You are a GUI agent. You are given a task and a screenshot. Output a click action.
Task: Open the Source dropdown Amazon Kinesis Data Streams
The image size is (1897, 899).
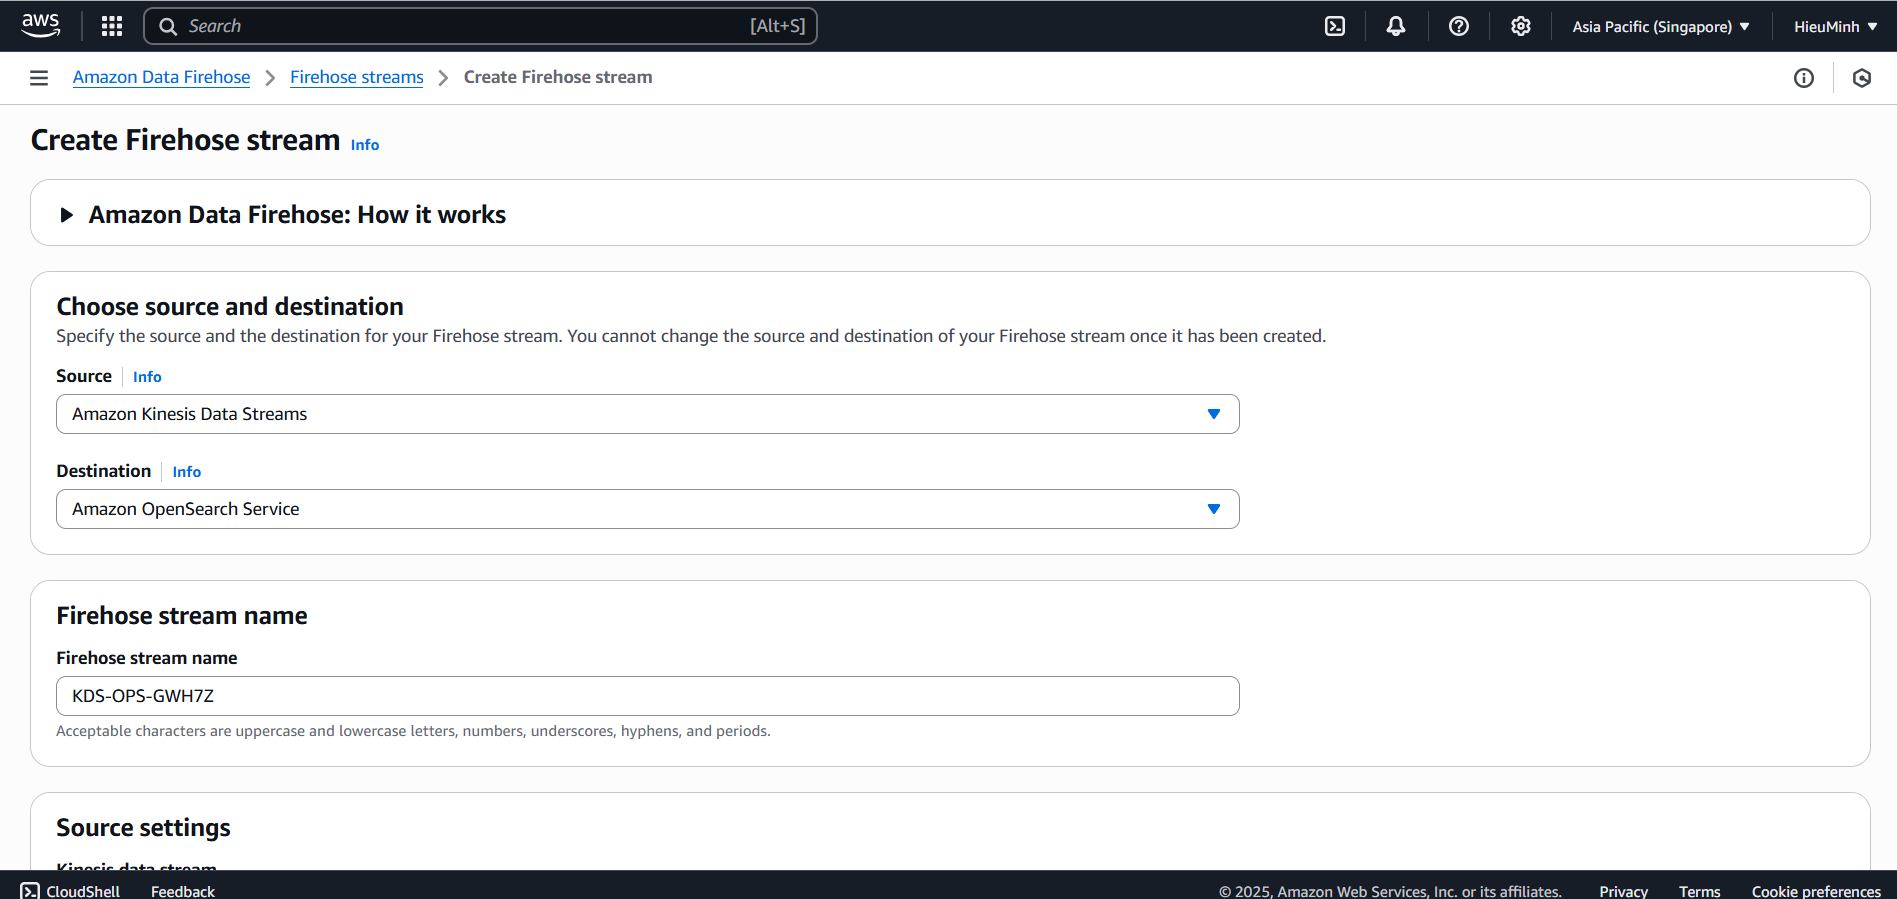[x=648, y=414]
